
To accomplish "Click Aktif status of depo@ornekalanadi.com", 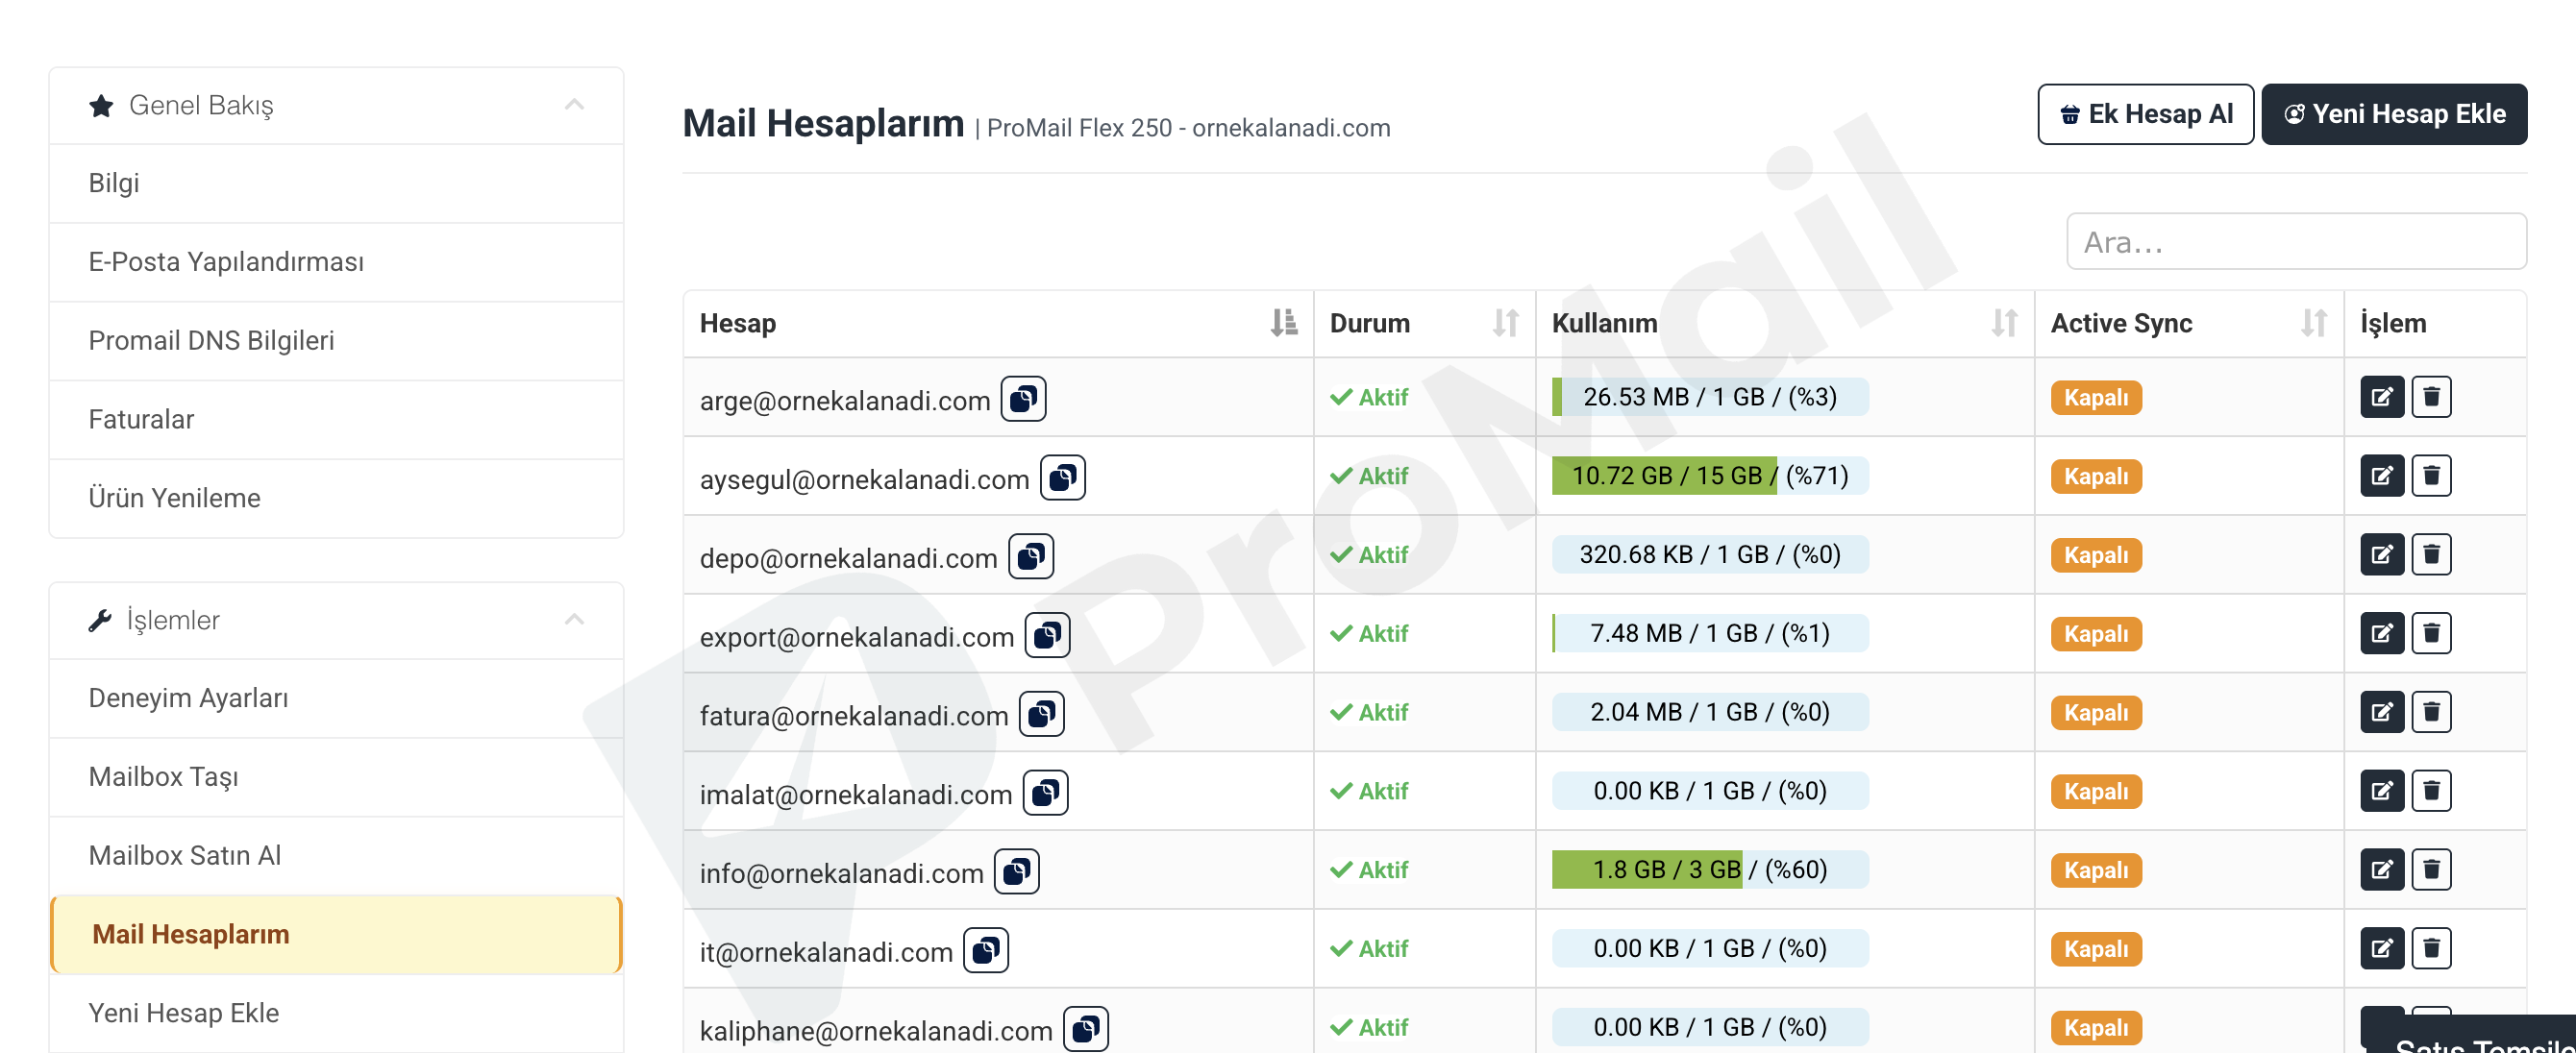I will tap(1369, 555).
